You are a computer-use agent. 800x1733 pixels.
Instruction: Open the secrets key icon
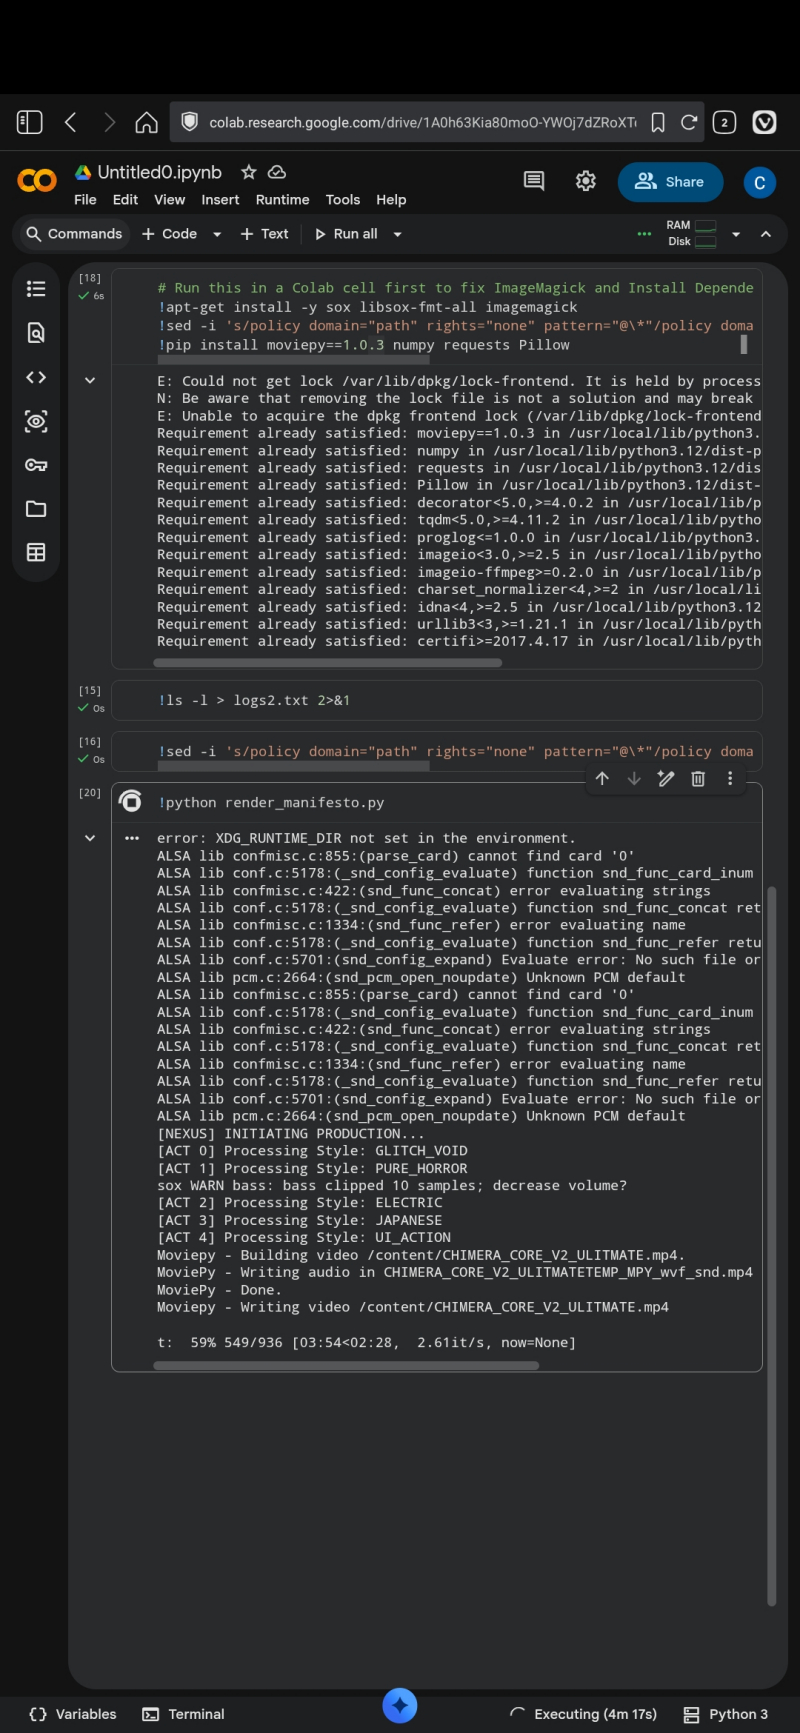(36, 465)
